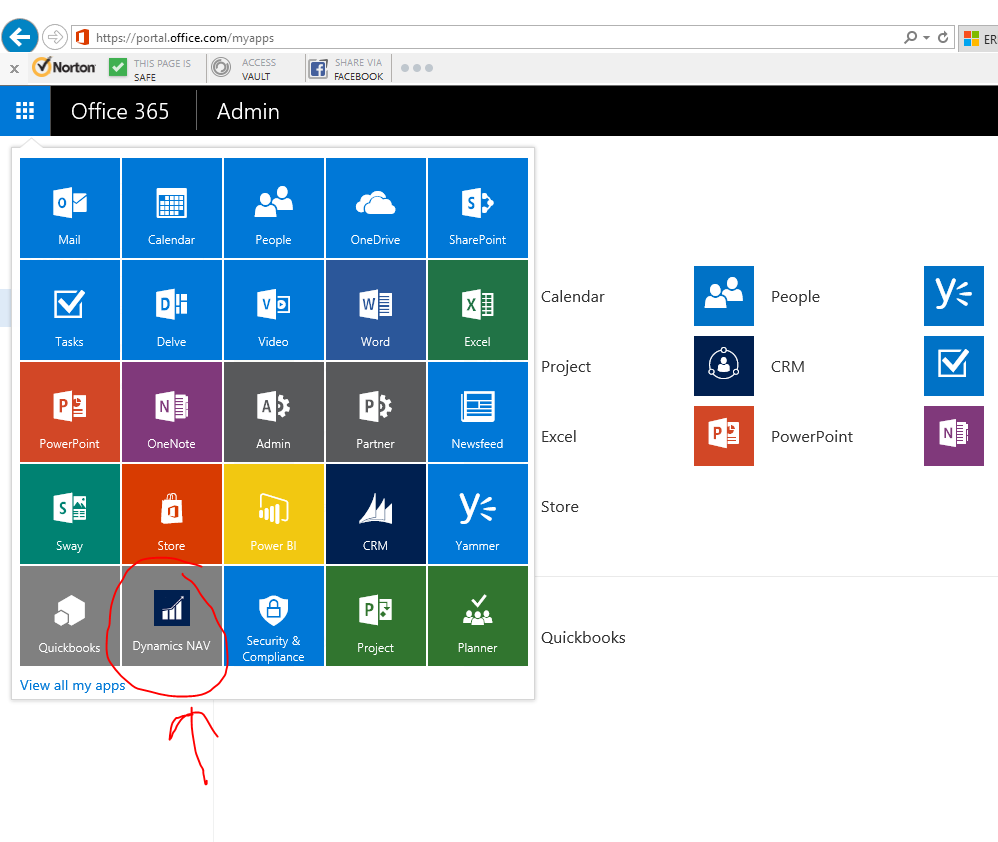Toggle the app launcher waffle button
This screenshot has width=998, height=842.
click(x=25, y=111)
